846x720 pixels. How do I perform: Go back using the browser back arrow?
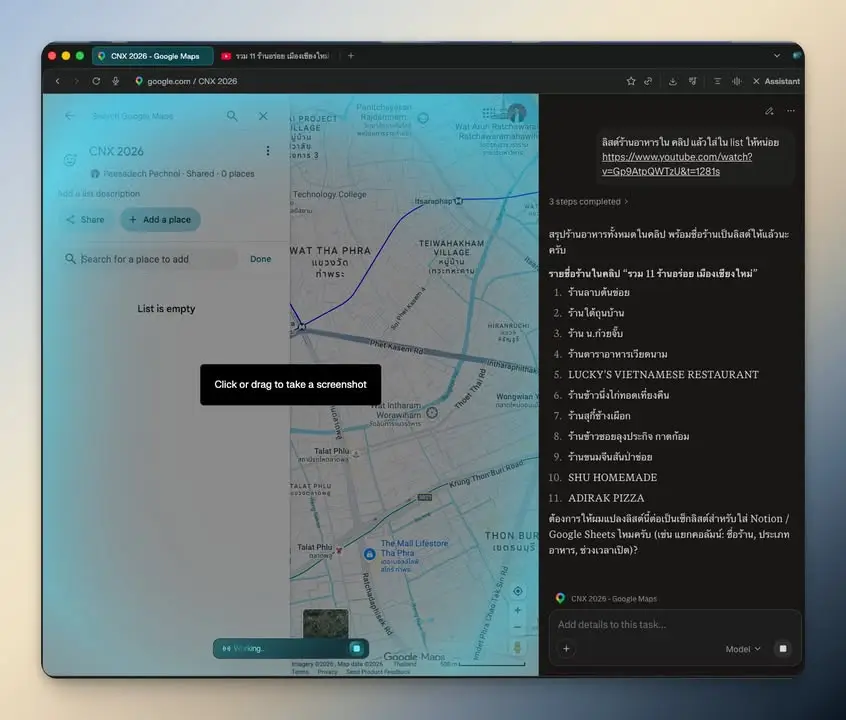58,81
